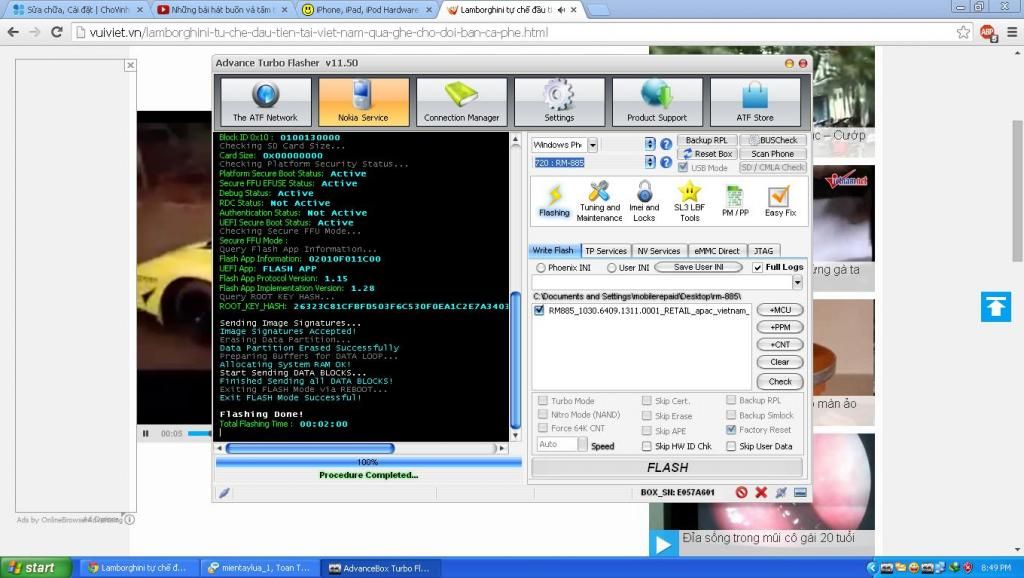
Task: Switch to the JTAG tab
Action: (x=763, y=251)
